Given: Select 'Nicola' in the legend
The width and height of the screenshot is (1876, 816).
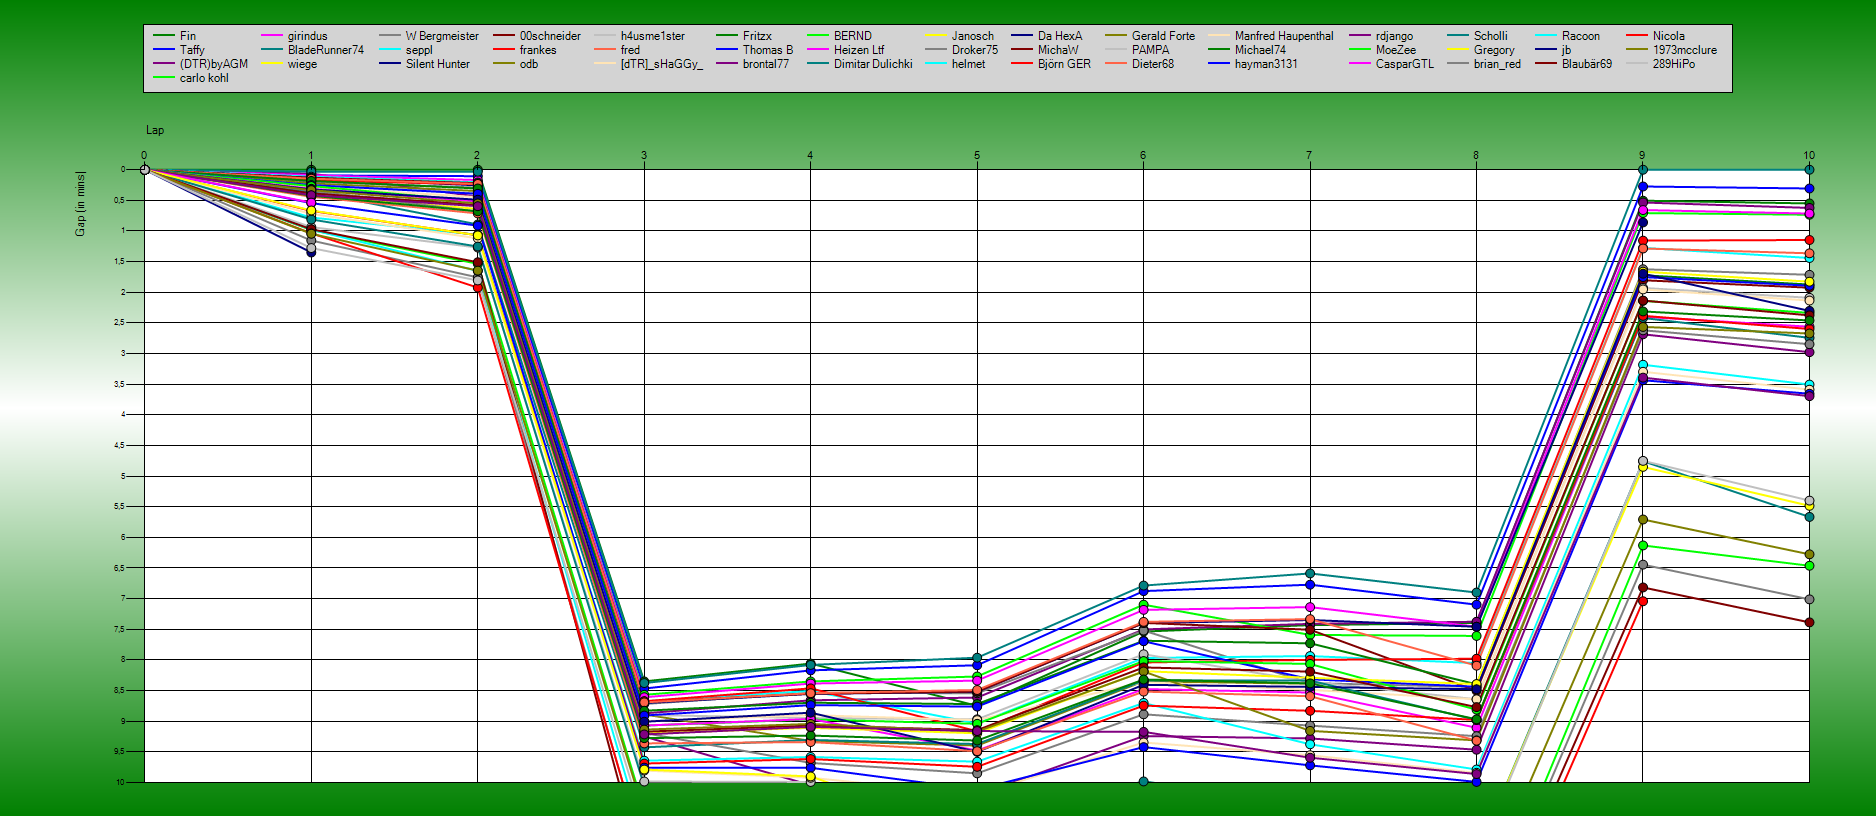Looking at the screenshot, I should coord(1669,36).
